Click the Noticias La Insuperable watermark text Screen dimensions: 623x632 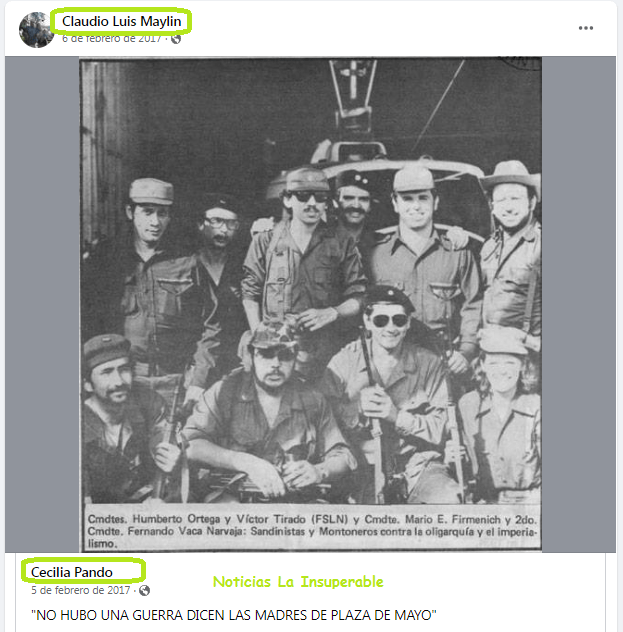pos(298,582)
